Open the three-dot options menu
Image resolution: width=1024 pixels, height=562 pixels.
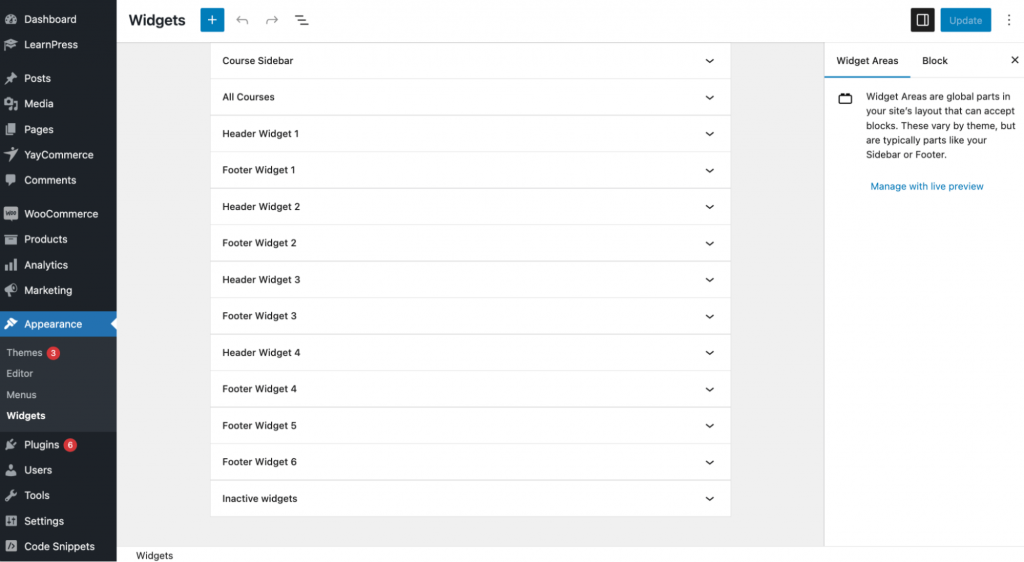click(x=1008, y=20)
